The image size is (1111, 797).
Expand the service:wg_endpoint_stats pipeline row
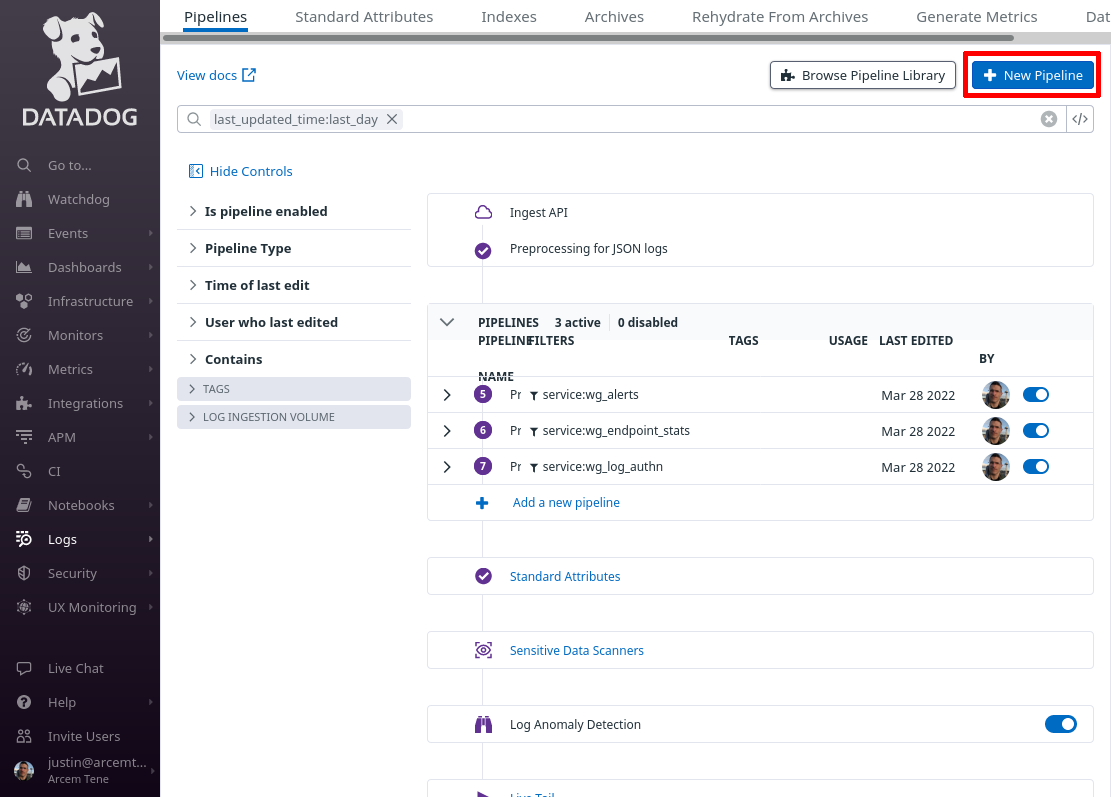447,431
